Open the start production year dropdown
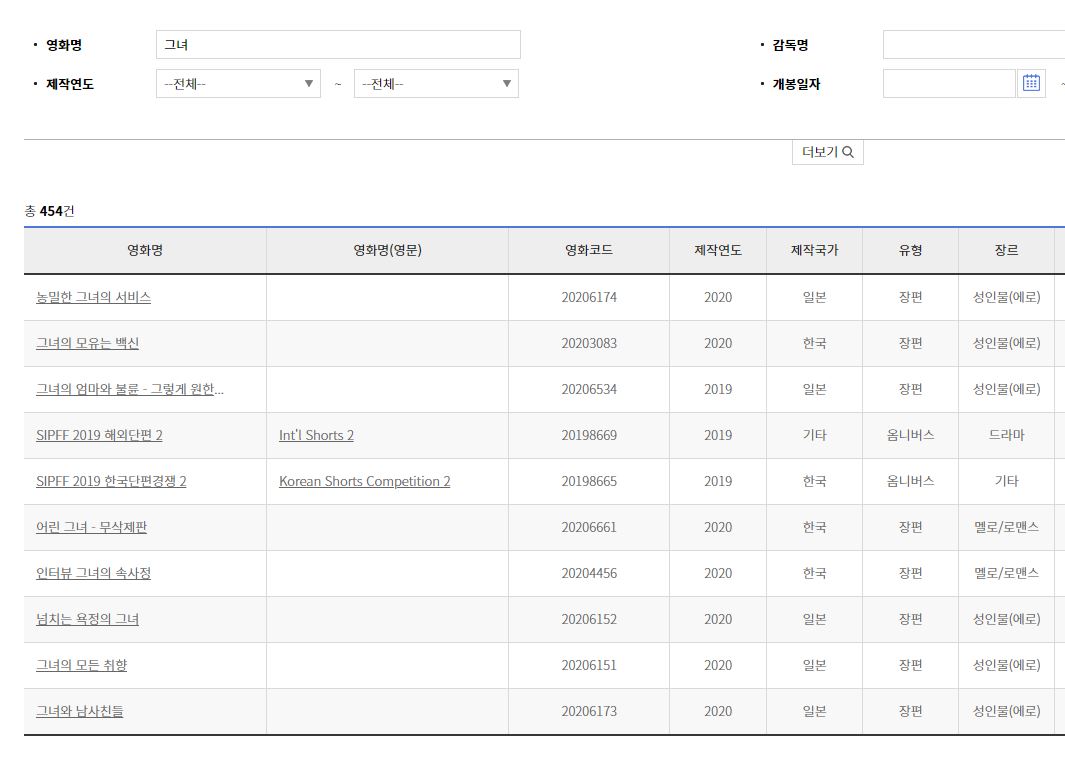The image size is (1065, 759). click(x=238, y=84)
